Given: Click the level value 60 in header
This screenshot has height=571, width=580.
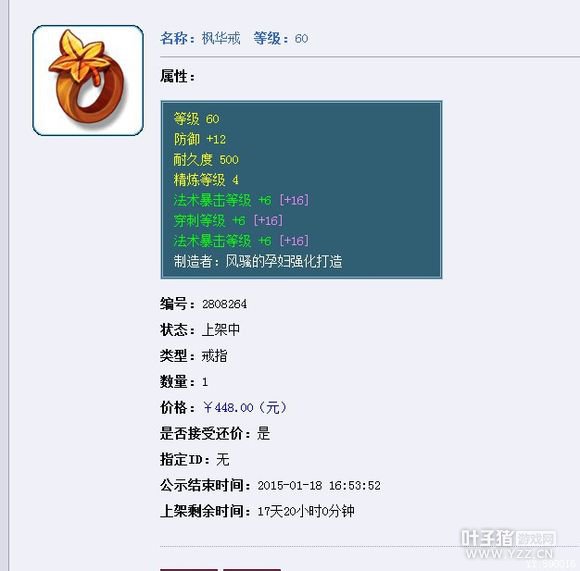Looking at the screenshot, I should [x=301, y=38].
